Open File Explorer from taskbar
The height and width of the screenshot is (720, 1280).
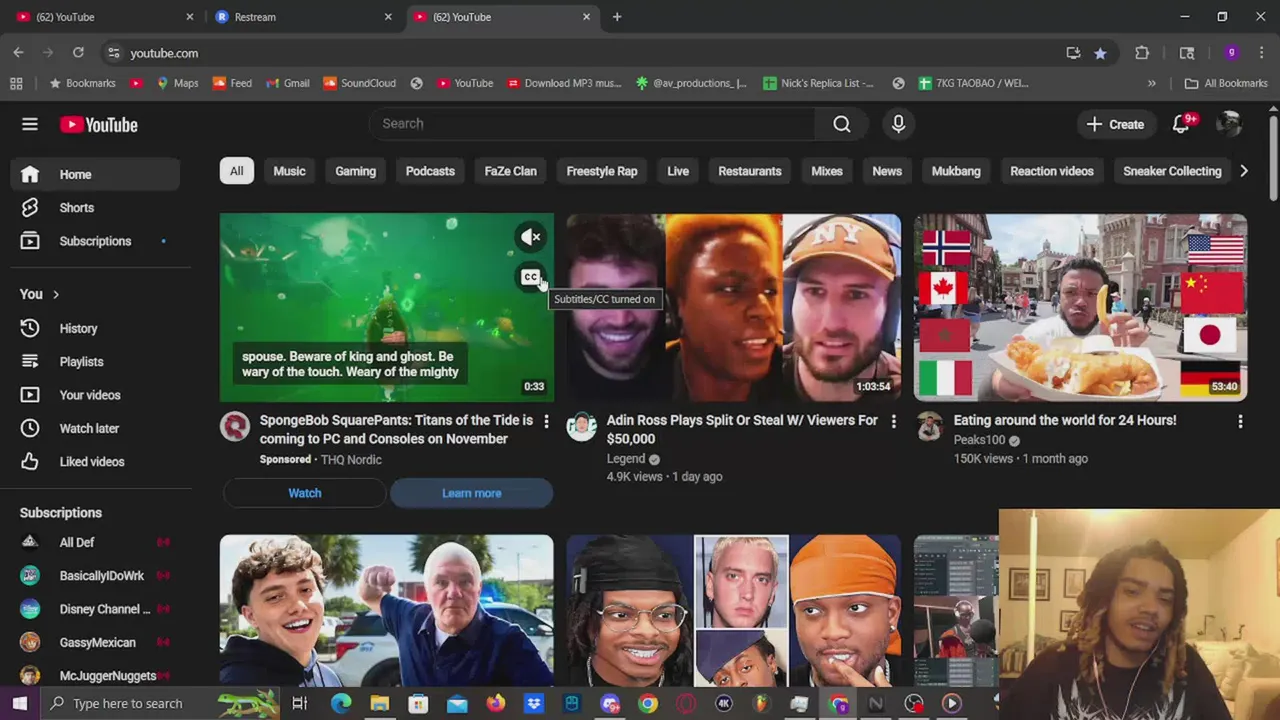[x=380, y=703]
